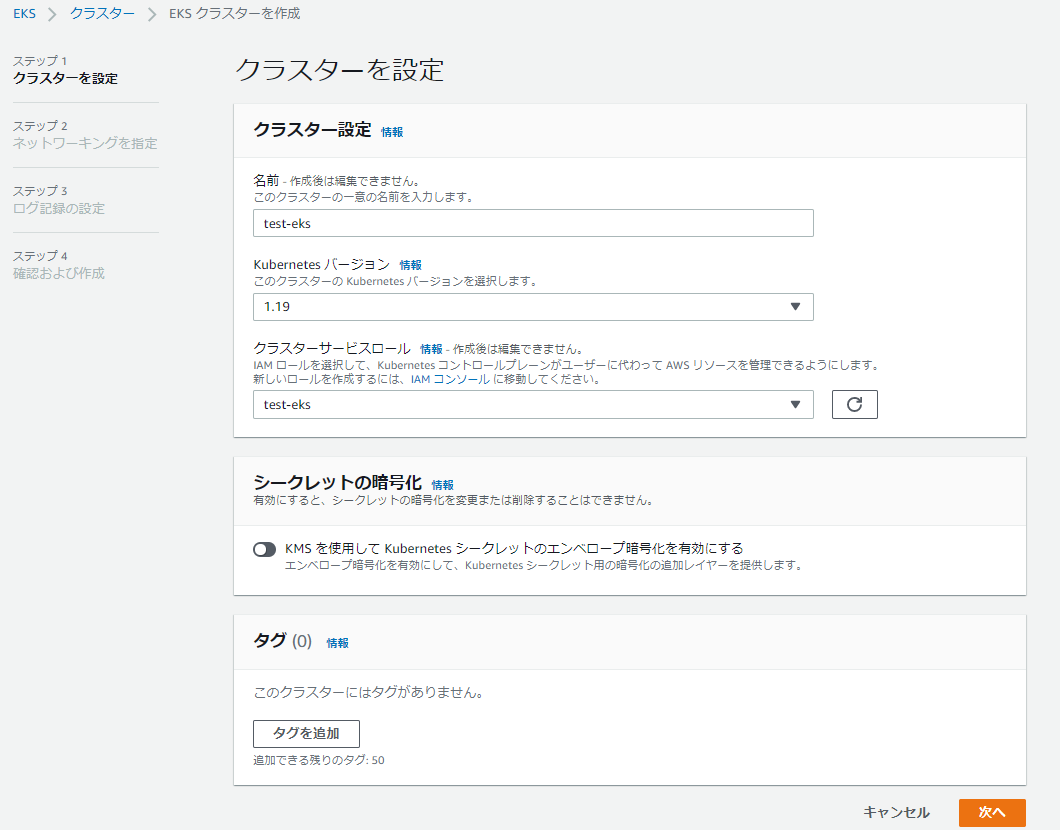Screen dimensions: 1060x830
Task: Click the refresh icon beside the service role dropdown
Action: click(854, 404)
